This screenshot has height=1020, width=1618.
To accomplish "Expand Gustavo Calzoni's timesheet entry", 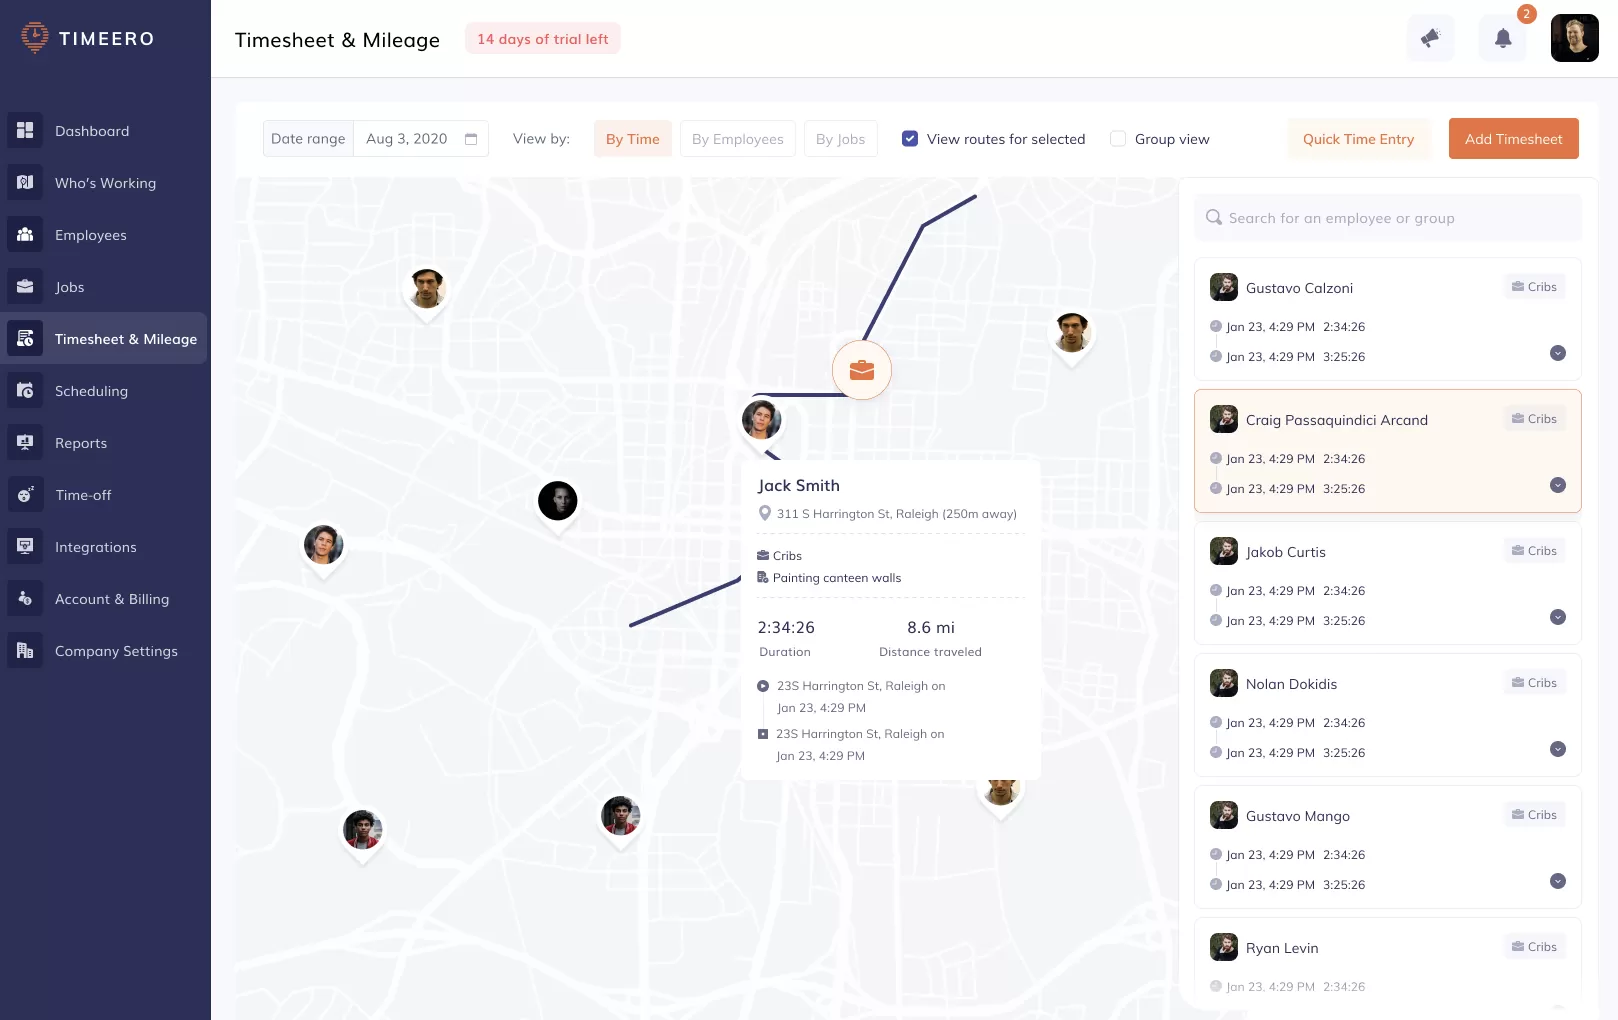I will click(1557, 353).
